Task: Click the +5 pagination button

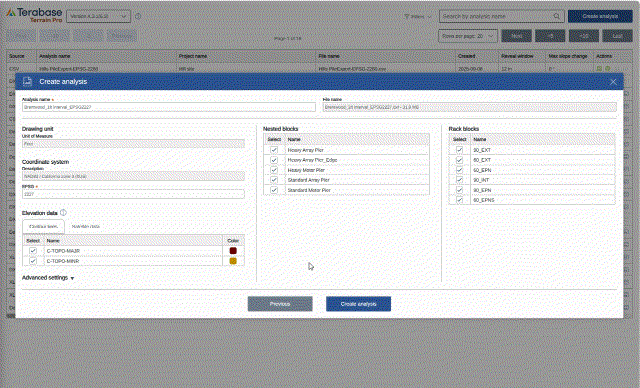Action: pos(550,36)
